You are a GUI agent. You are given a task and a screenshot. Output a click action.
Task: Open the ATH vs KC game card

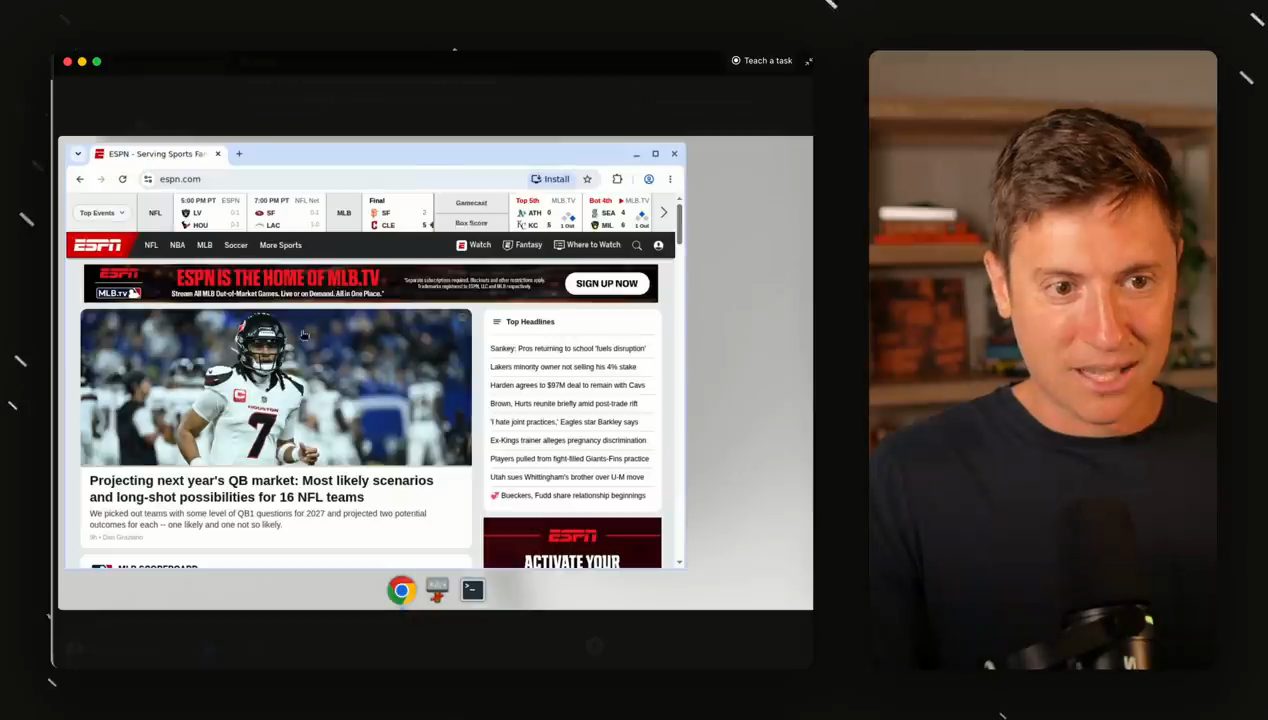pyautogui.click(x=546, y=213)
